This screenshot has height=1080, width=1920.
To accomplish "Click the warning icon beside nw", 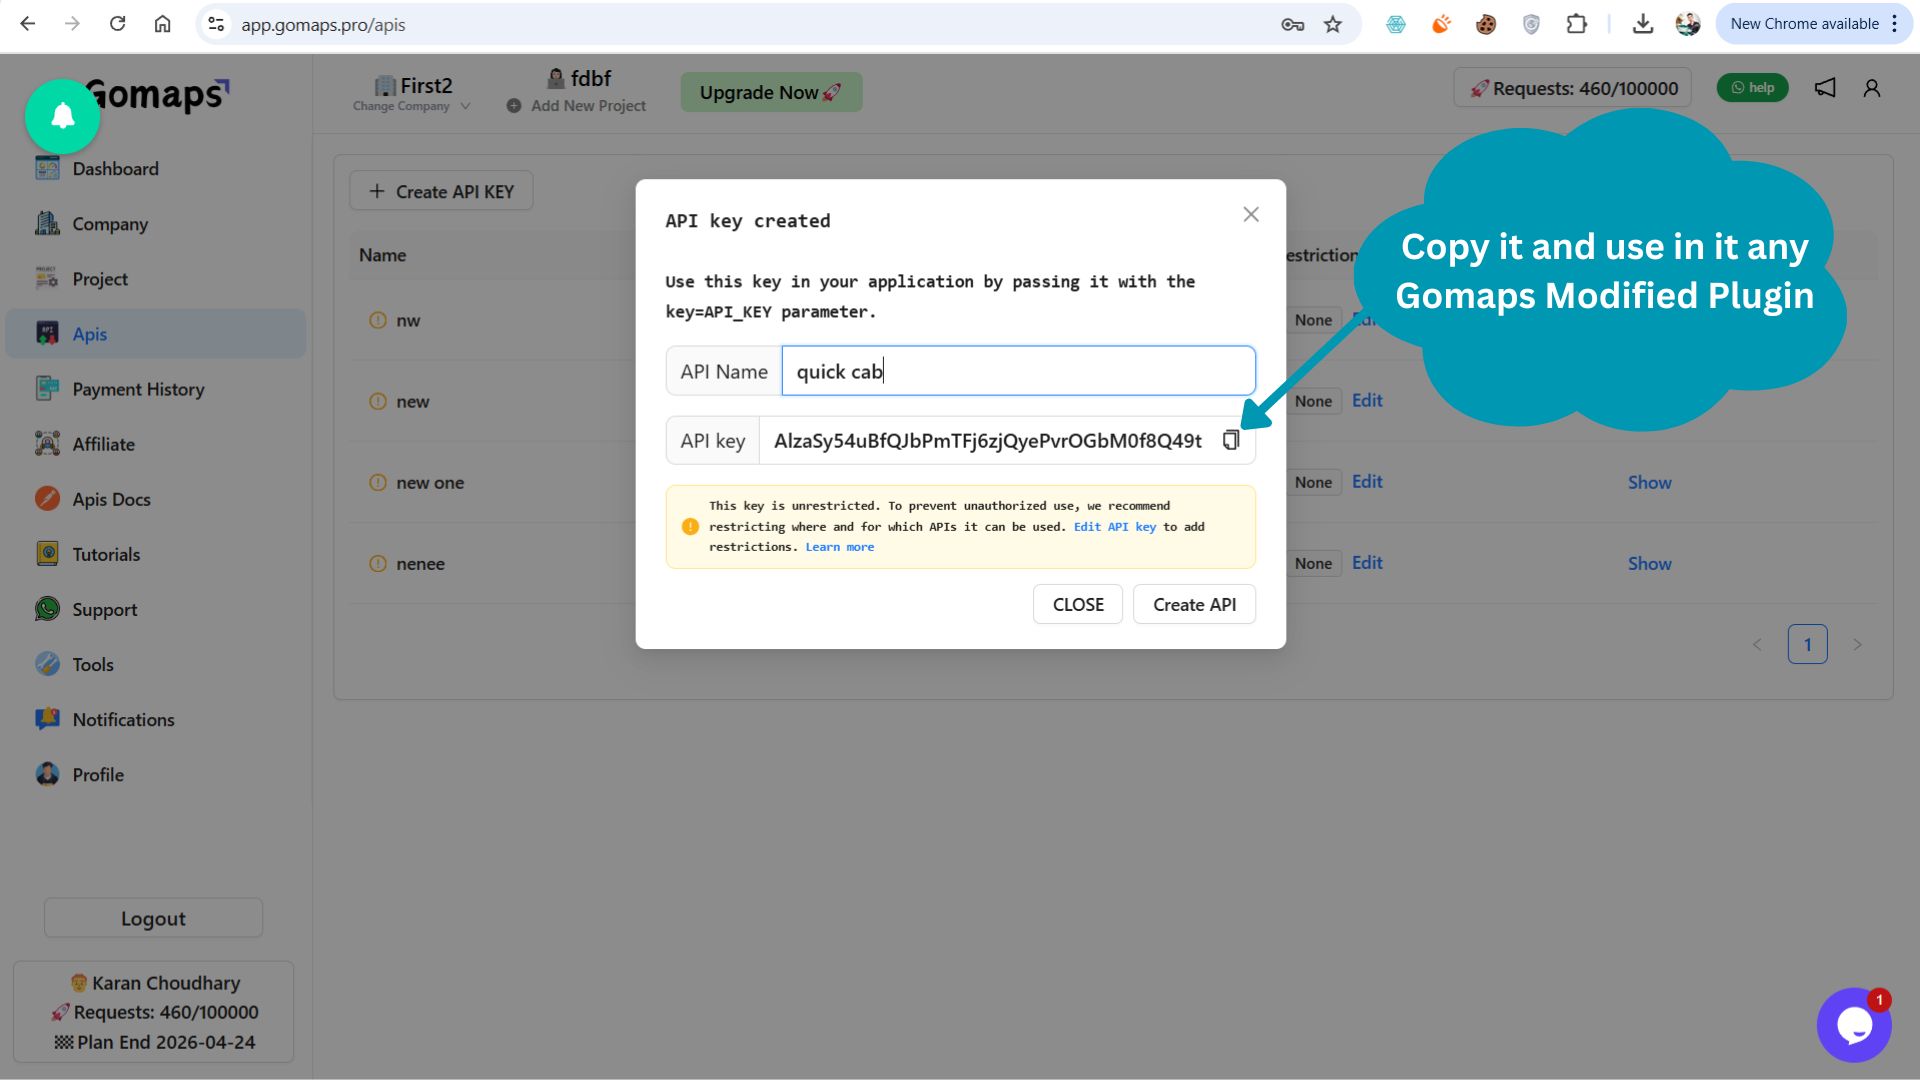I will point(378,320).
